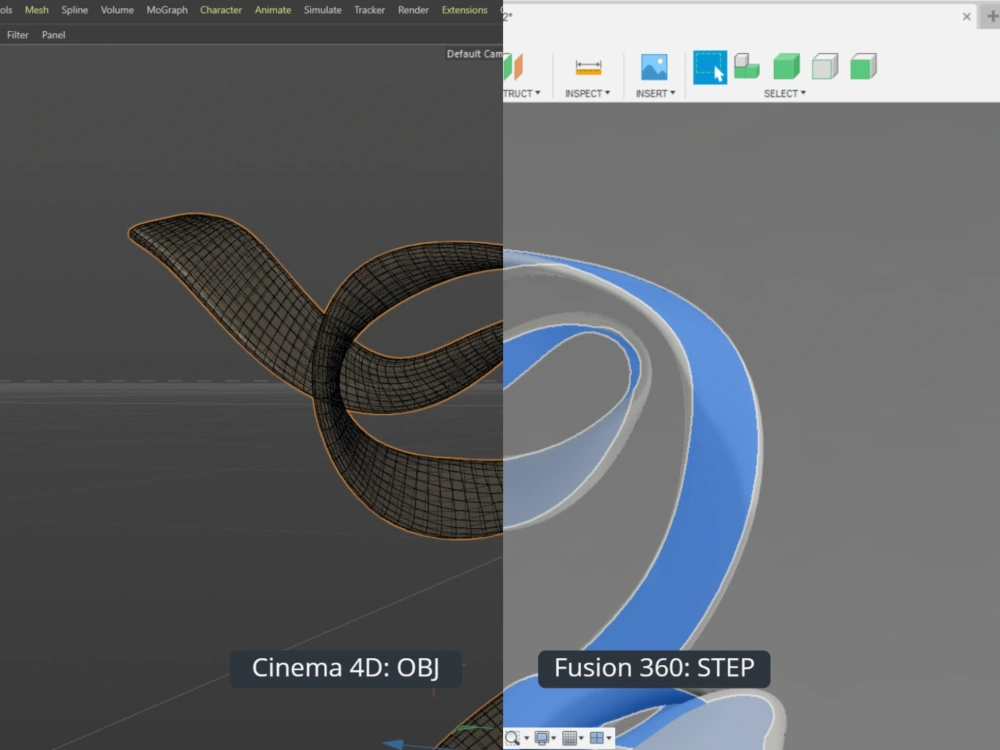
Task: Click the Render menu item
Action: pos(413,9)
